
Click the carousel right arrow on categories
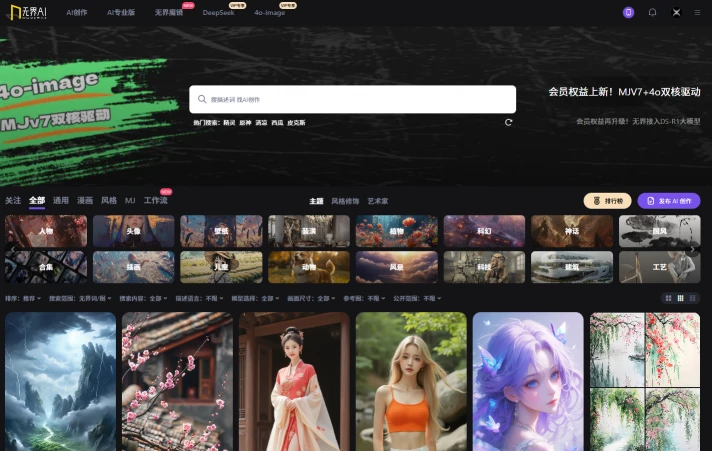tap(692, 249)
